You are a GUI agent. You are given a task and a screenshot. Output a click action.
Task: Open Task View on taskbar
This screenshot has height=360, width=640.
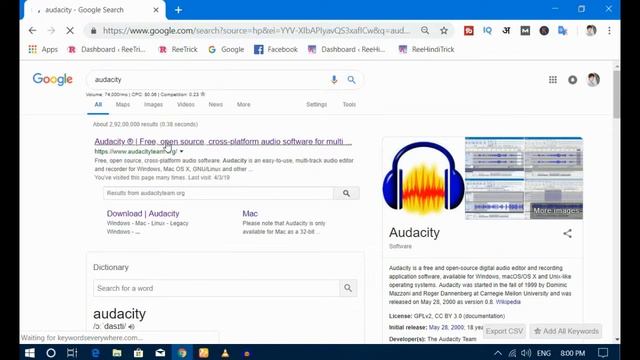tap(72, 353)
